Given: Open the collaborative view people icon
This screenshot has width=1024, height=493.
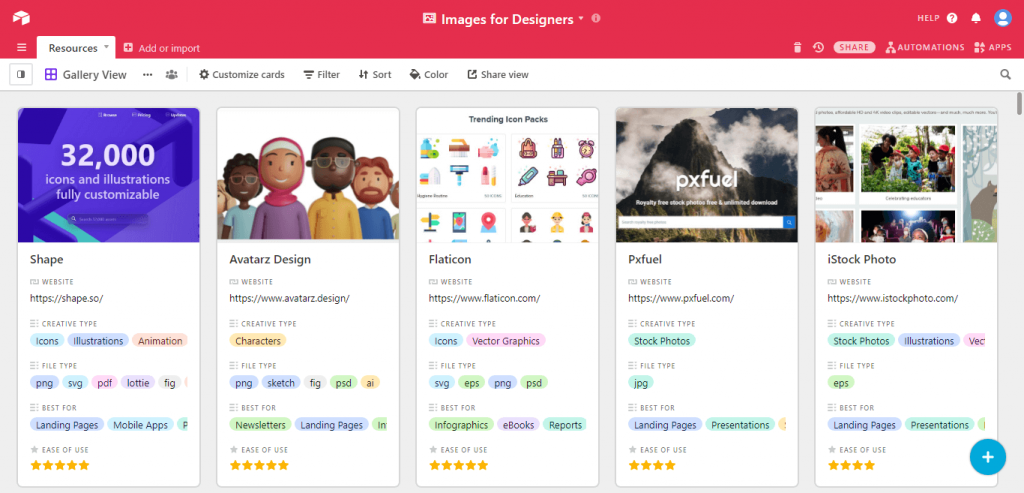Looking at the screenshot, I should (x=172, y=74).
